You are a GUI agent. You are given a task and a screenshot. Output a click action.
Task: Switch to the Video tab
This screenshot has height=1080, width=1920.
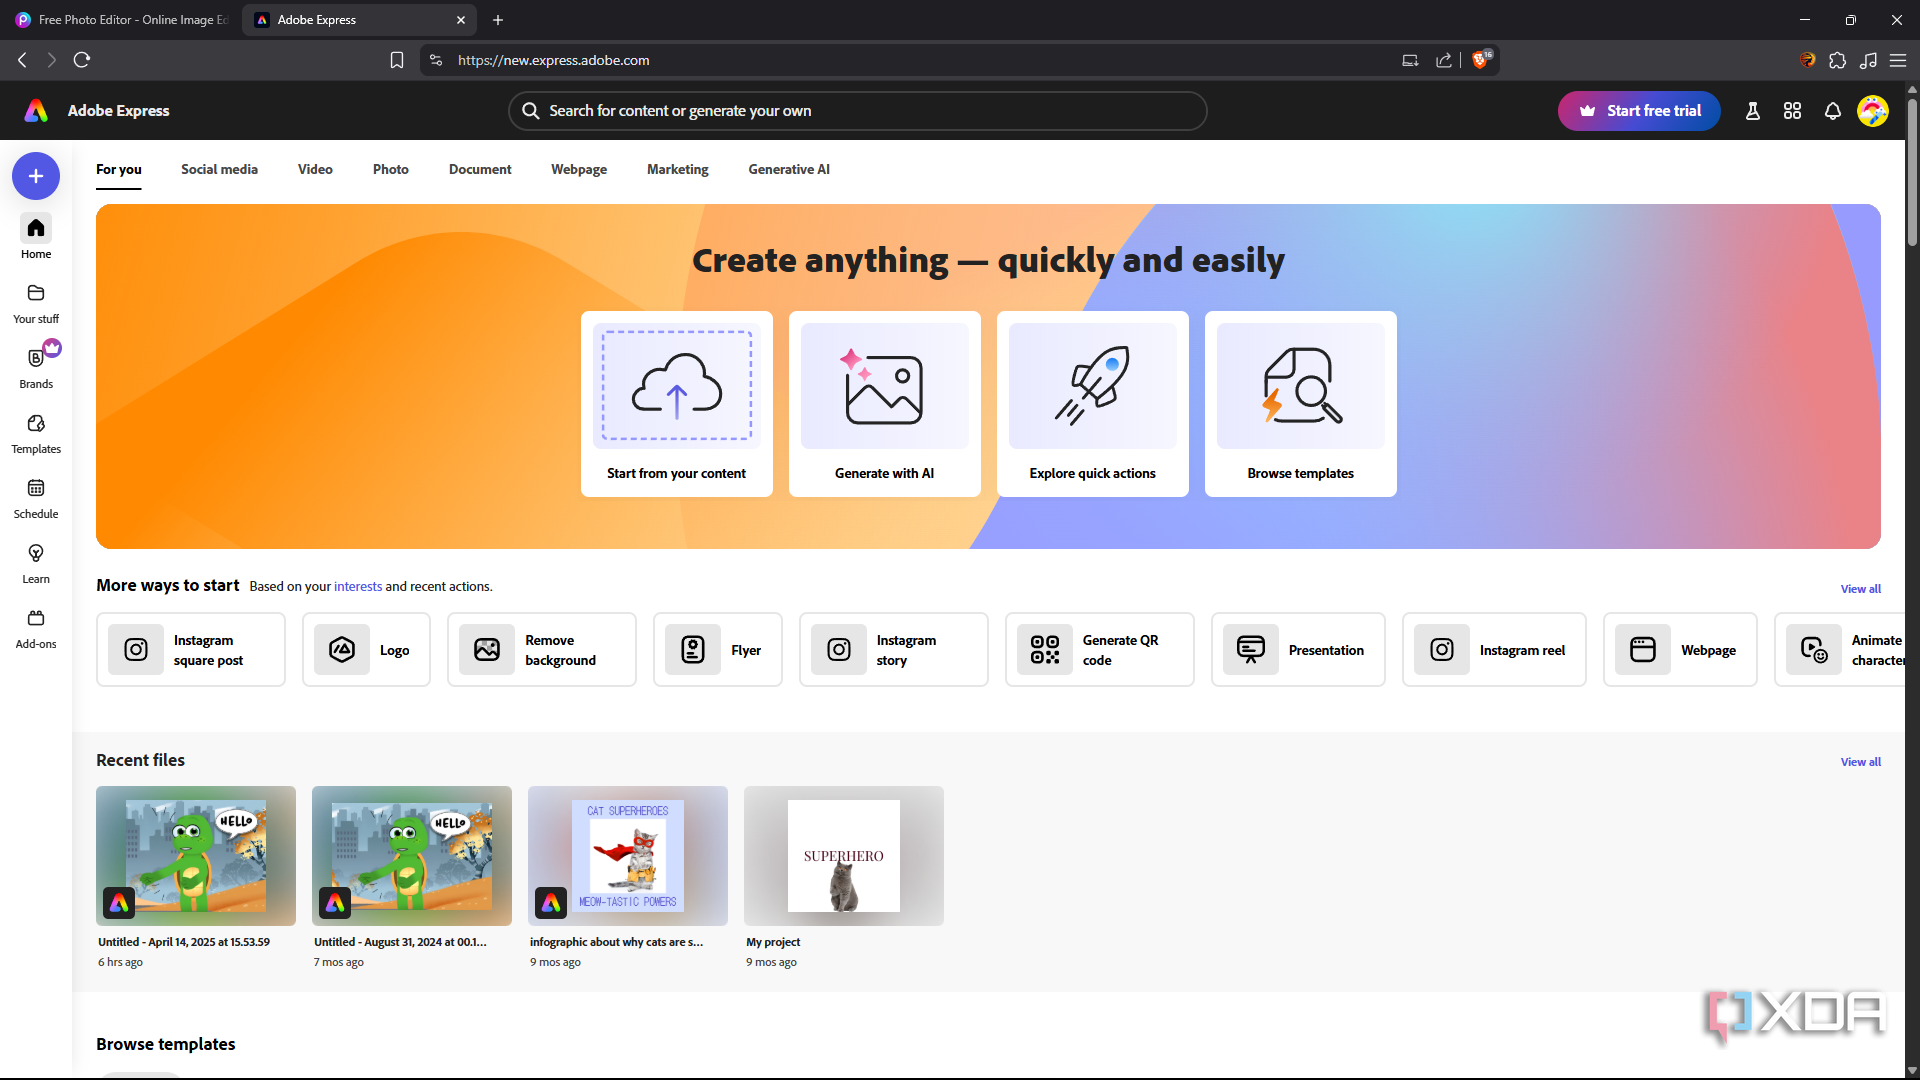(315, 169)
